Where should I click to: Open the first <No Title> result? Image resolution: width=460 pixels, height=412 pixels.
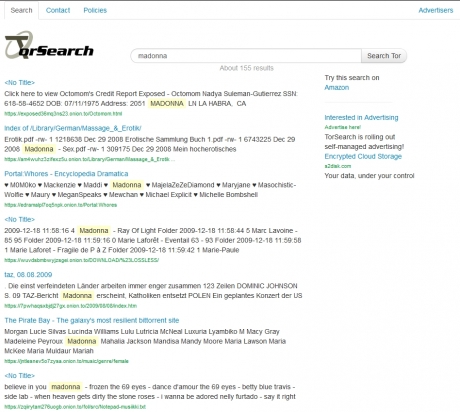coord(19,83)
